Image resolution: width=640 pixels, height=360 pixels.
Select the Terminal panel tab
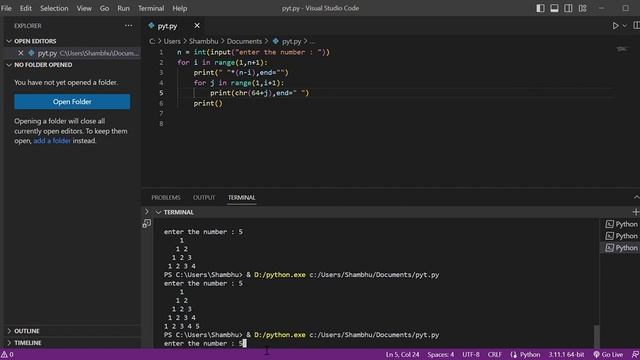(242, 198)
